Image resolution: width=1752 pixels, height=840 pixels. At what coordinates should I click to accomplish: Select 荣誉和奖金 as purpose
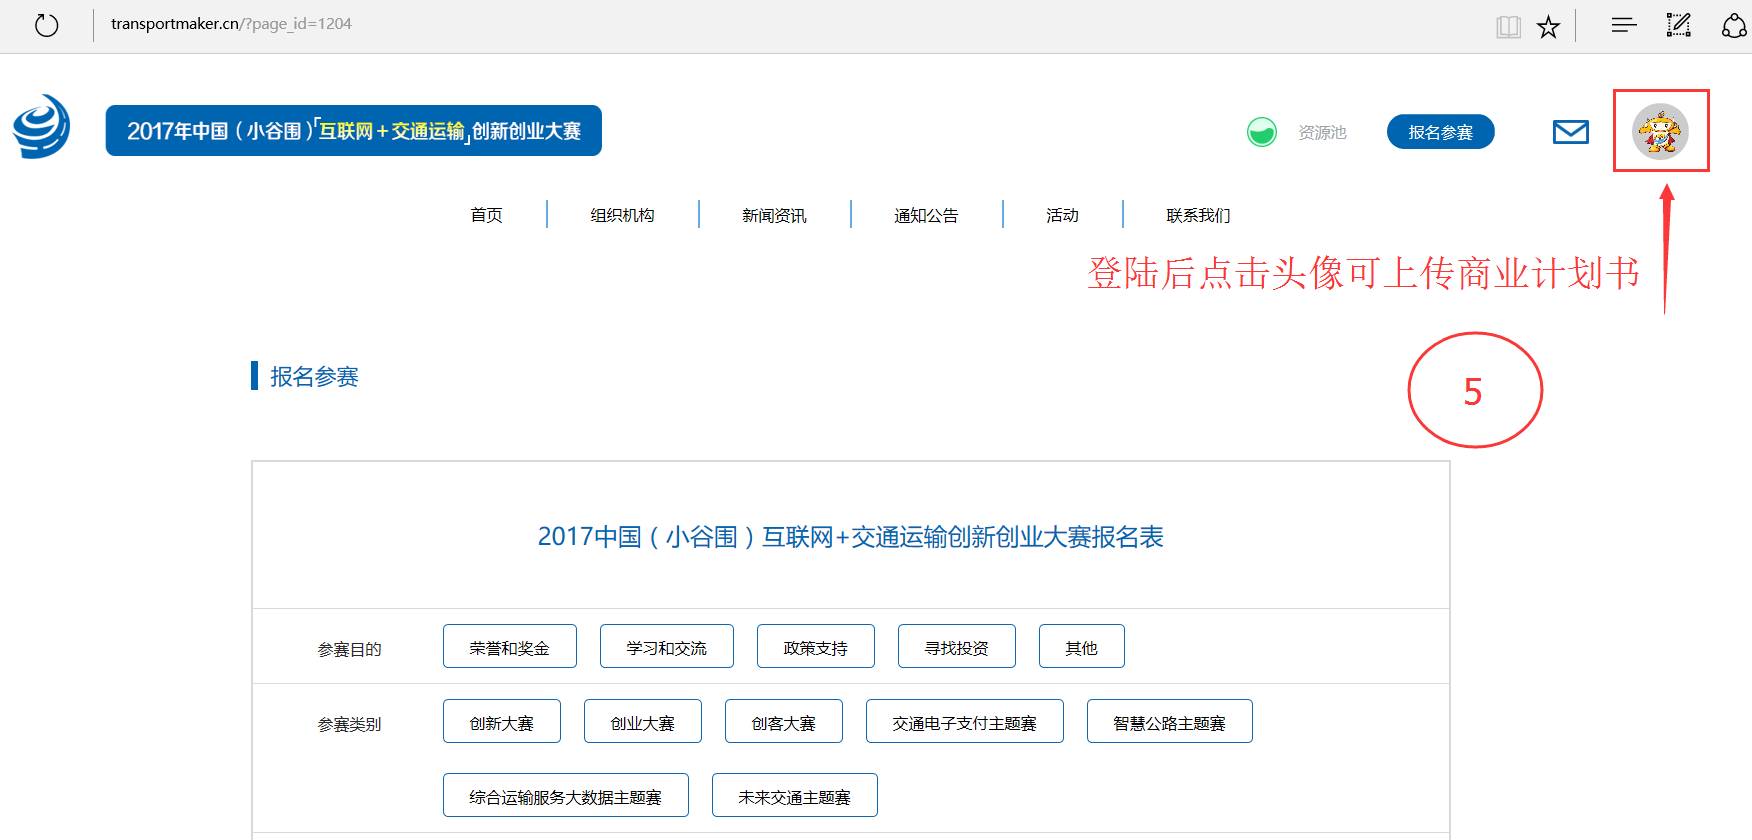(510, 646)
